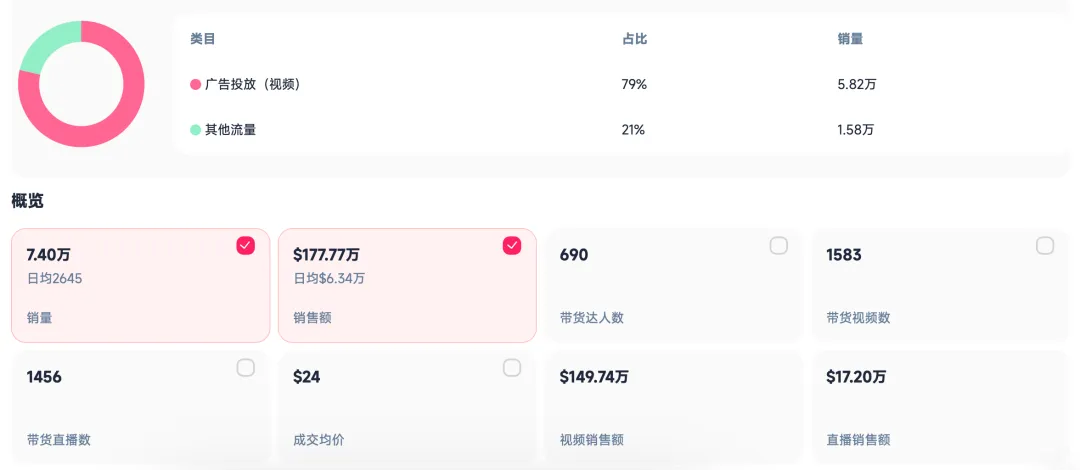Click the 7.40万 sales volume figure

pos(48,255)
